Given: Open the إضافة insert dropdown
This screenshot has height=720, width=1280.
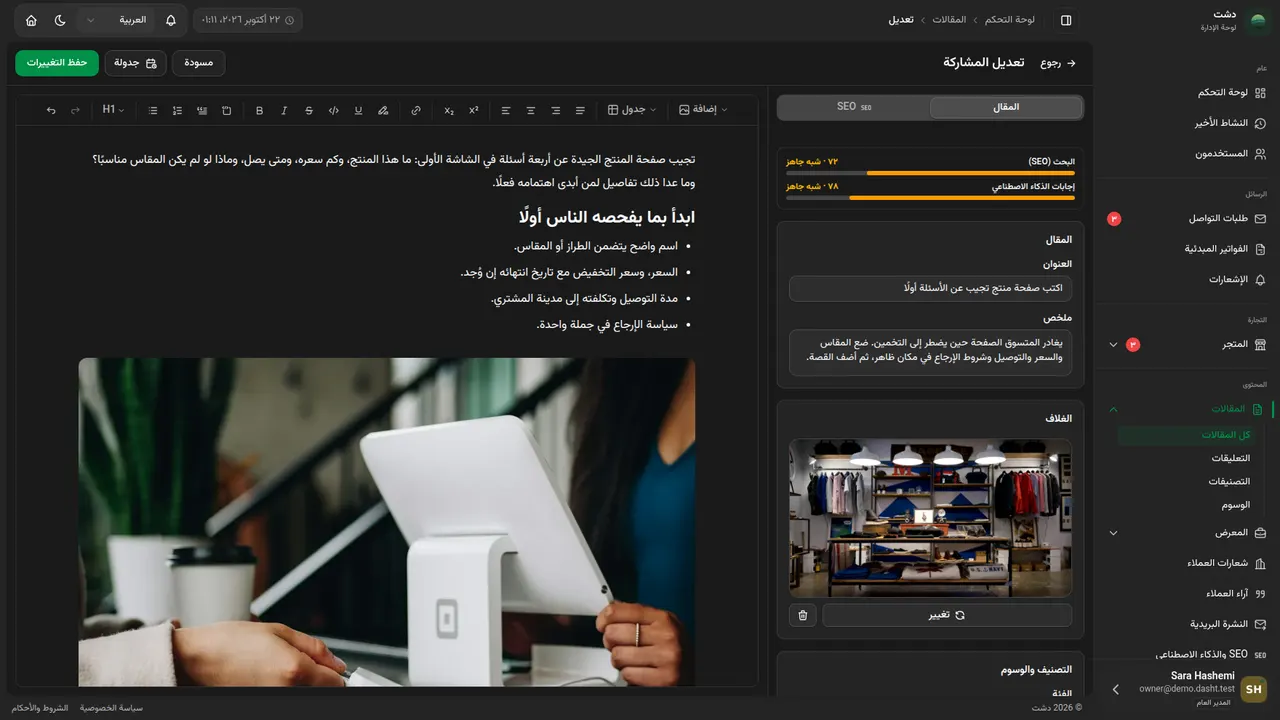Looking at the screenshot, I should click(x=703, y=110).
